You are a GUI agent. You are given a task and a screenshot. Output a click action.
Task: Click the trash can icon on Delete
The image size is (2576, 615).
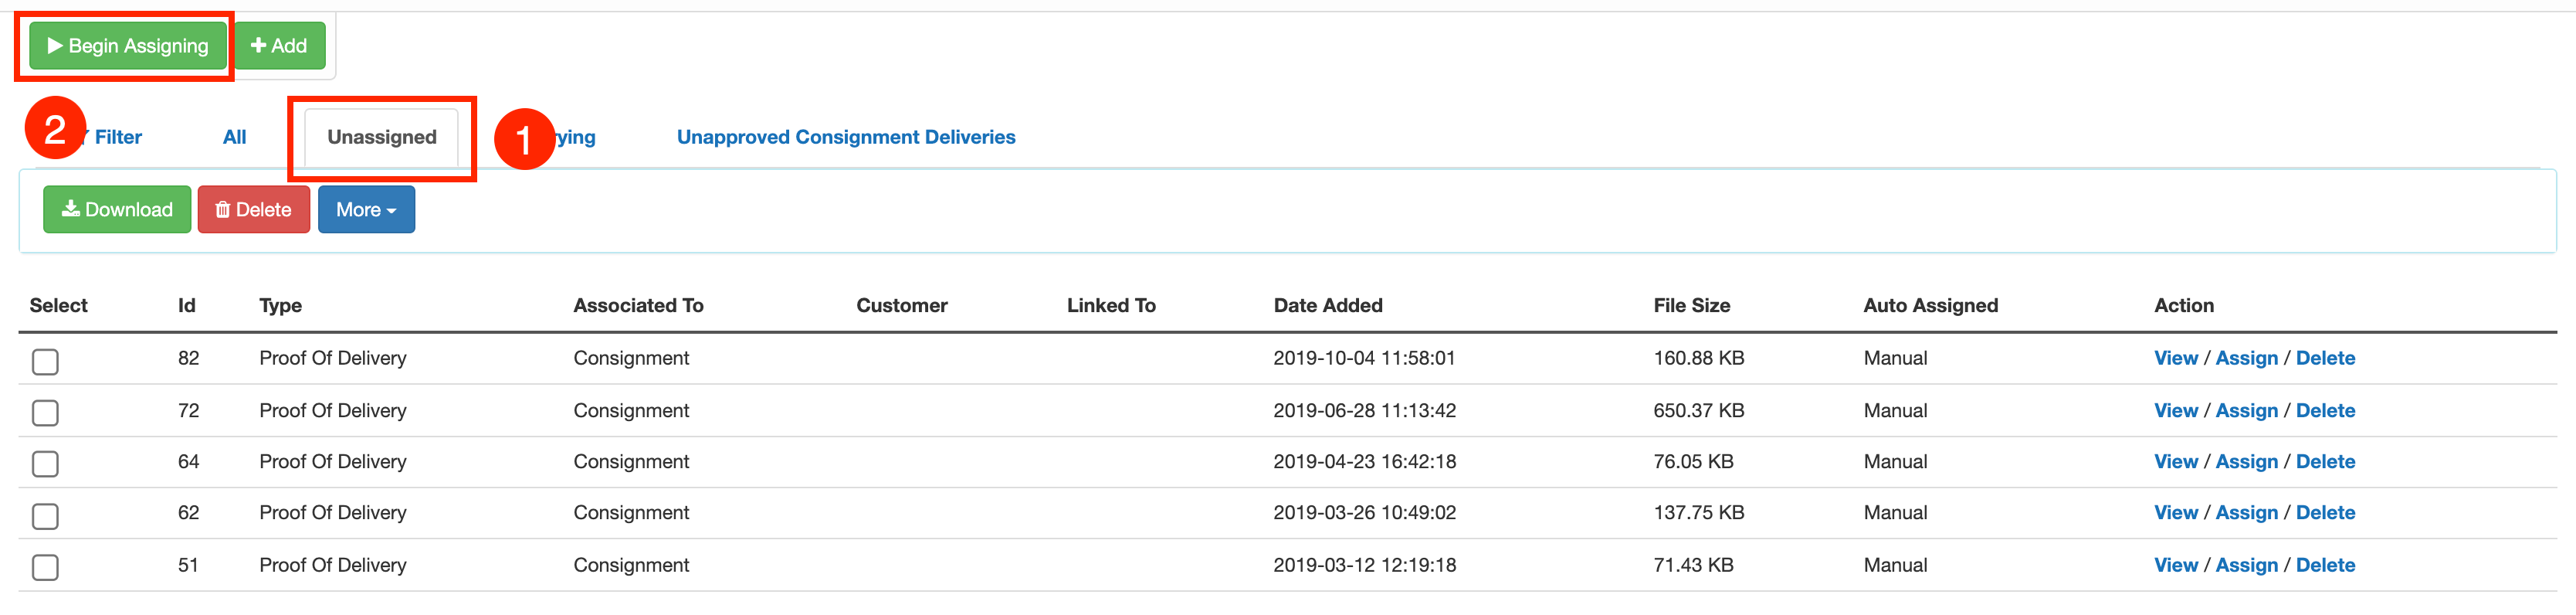(x=222, y=209)
